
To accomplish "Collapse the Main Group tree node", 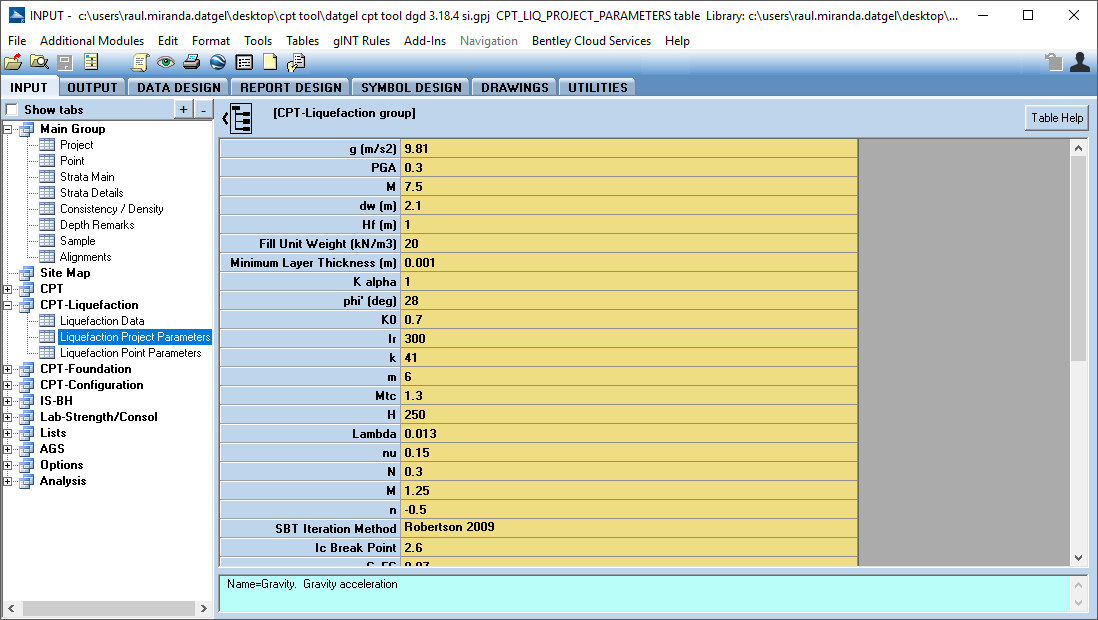I will point(9,129).
